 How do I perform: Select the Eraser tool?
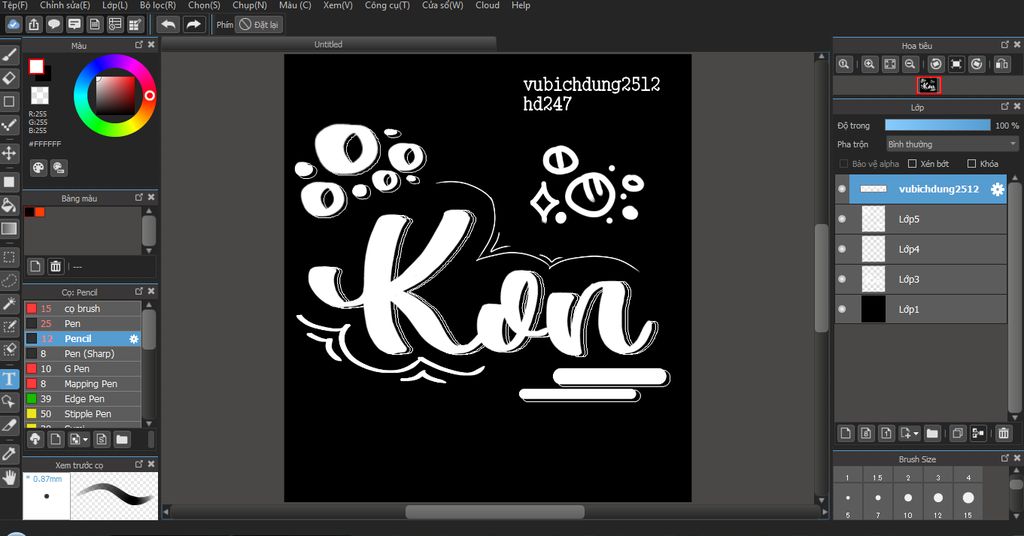coord(9,77)
